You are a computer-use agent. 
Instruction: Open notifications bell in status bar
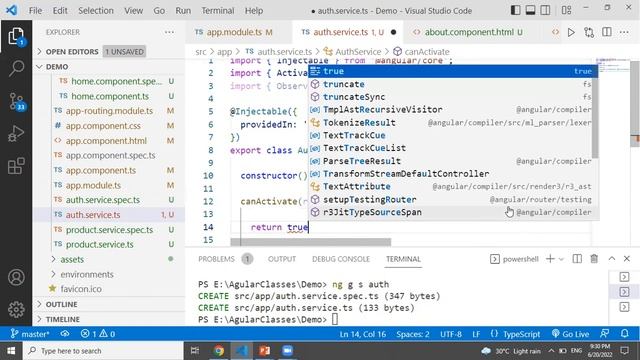click(625, 334)
